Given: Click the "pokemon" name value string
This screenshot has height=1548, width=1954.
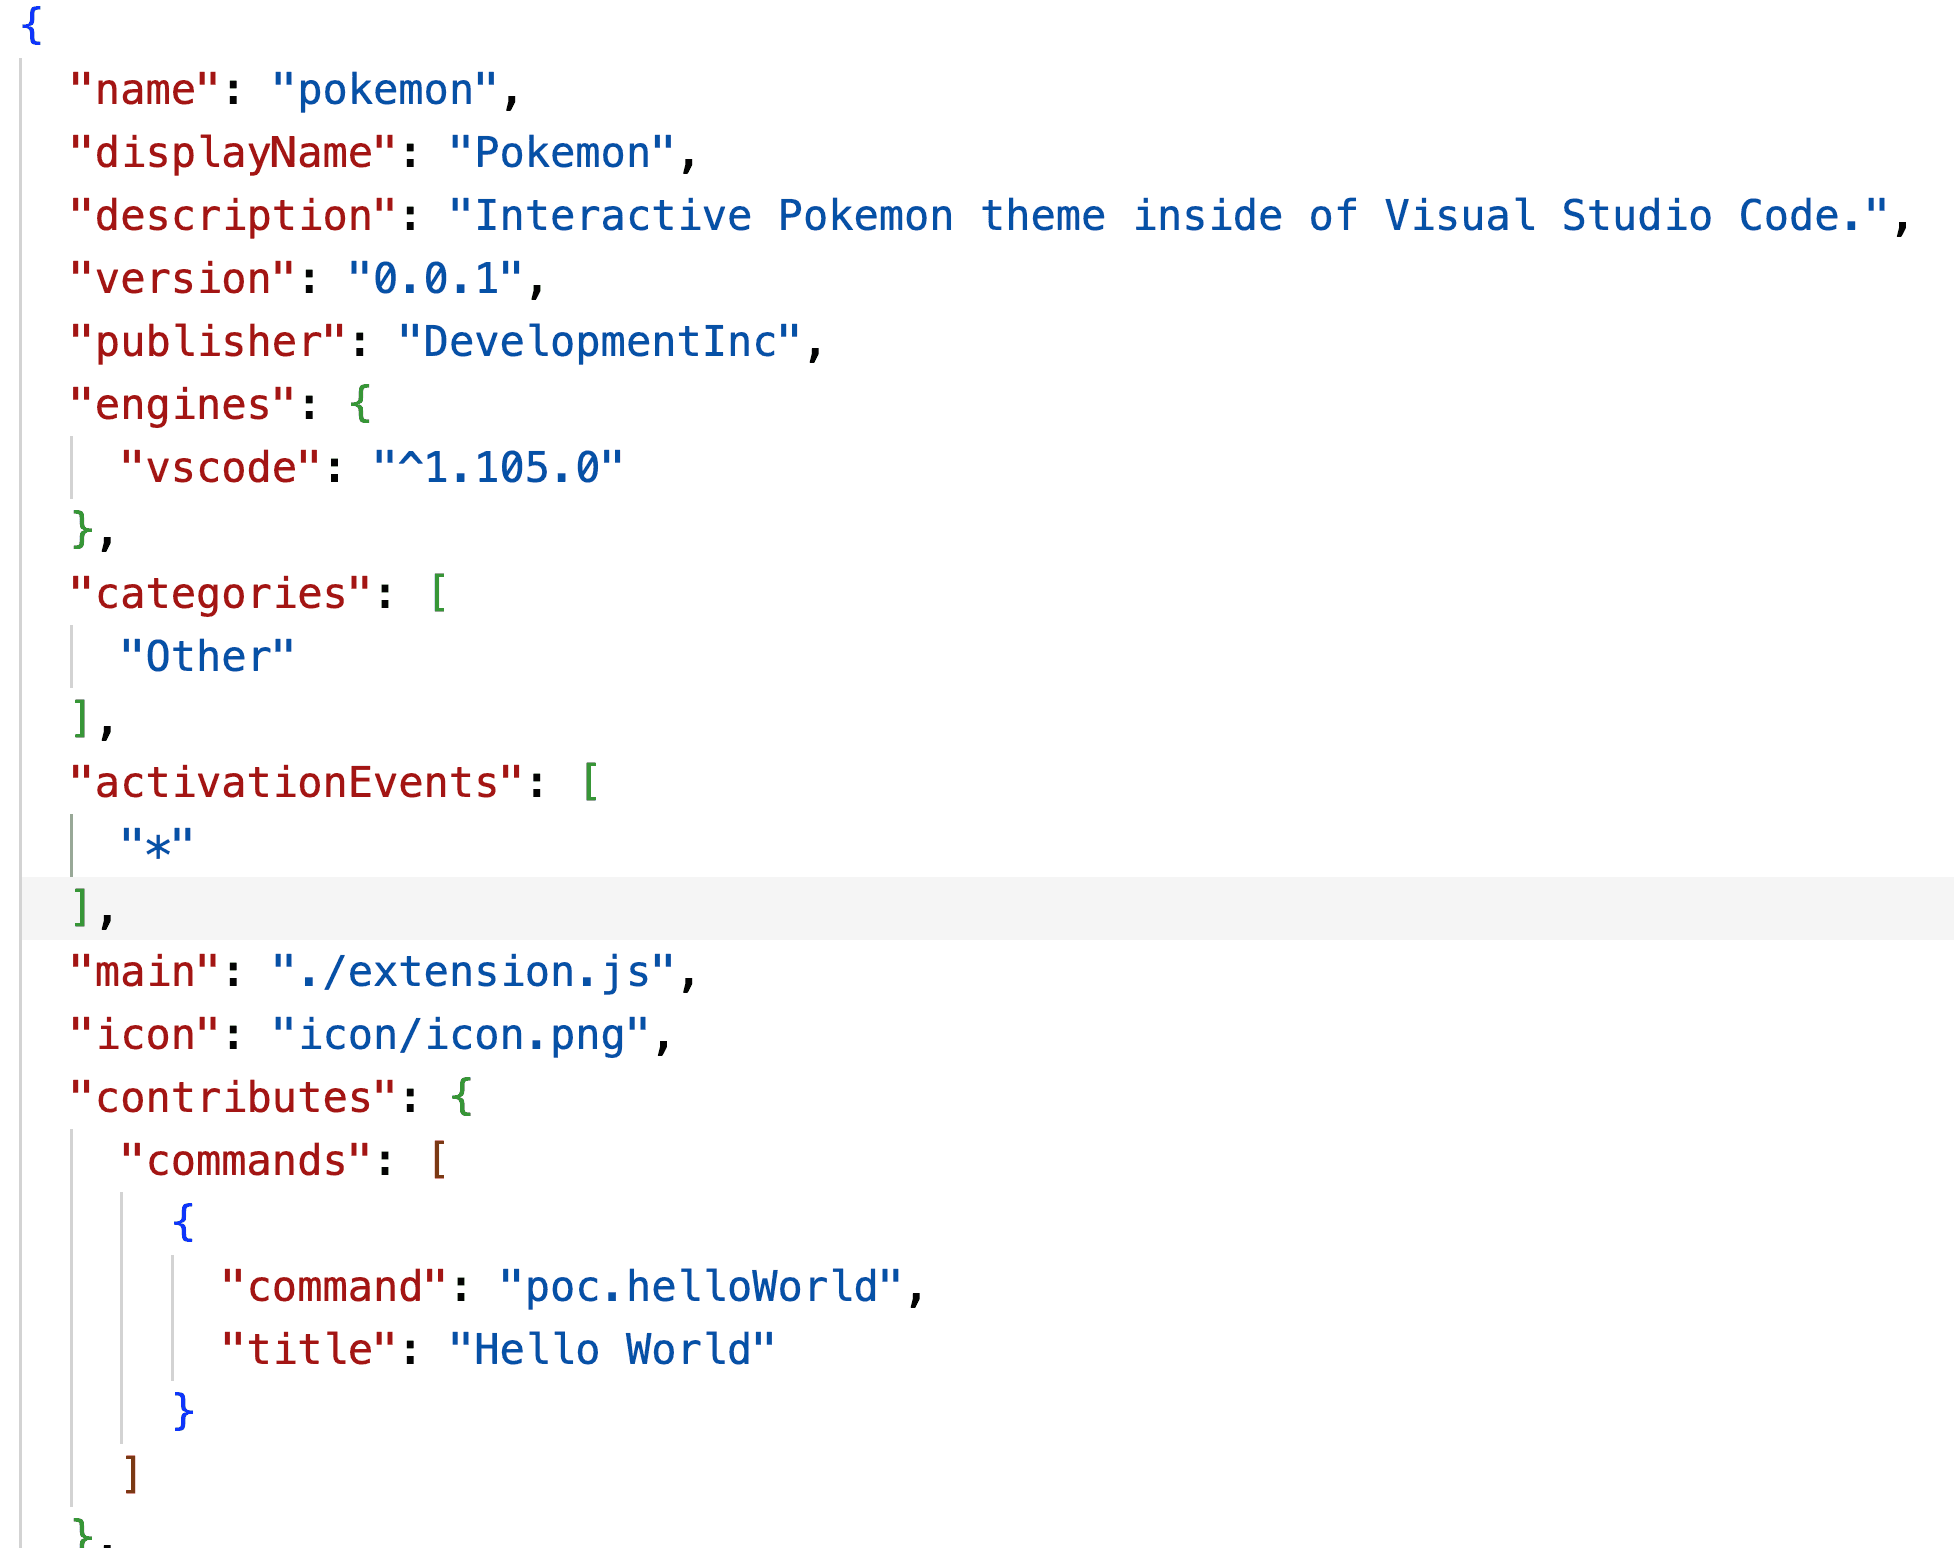Looking at the screenshot, I should point(384,91).
